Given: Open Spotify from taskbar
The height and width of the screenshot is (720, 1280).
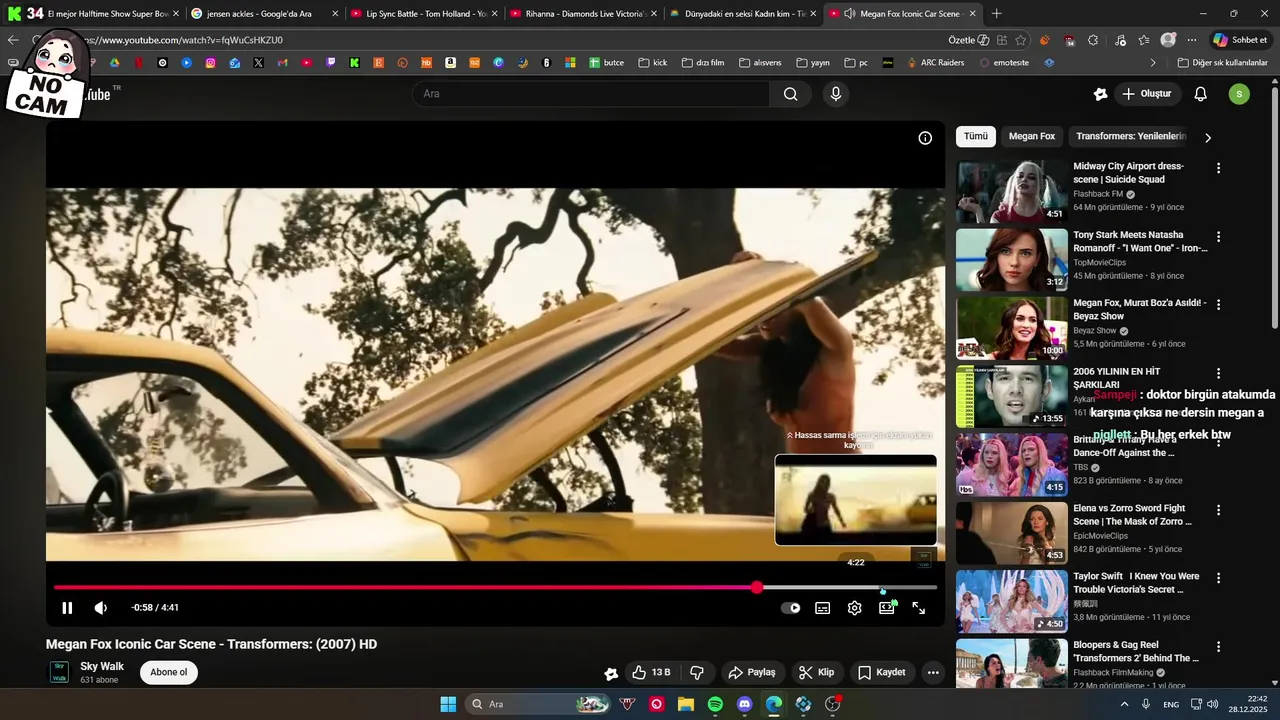Looking at the screenshot, I should click(x=715, y=704).
